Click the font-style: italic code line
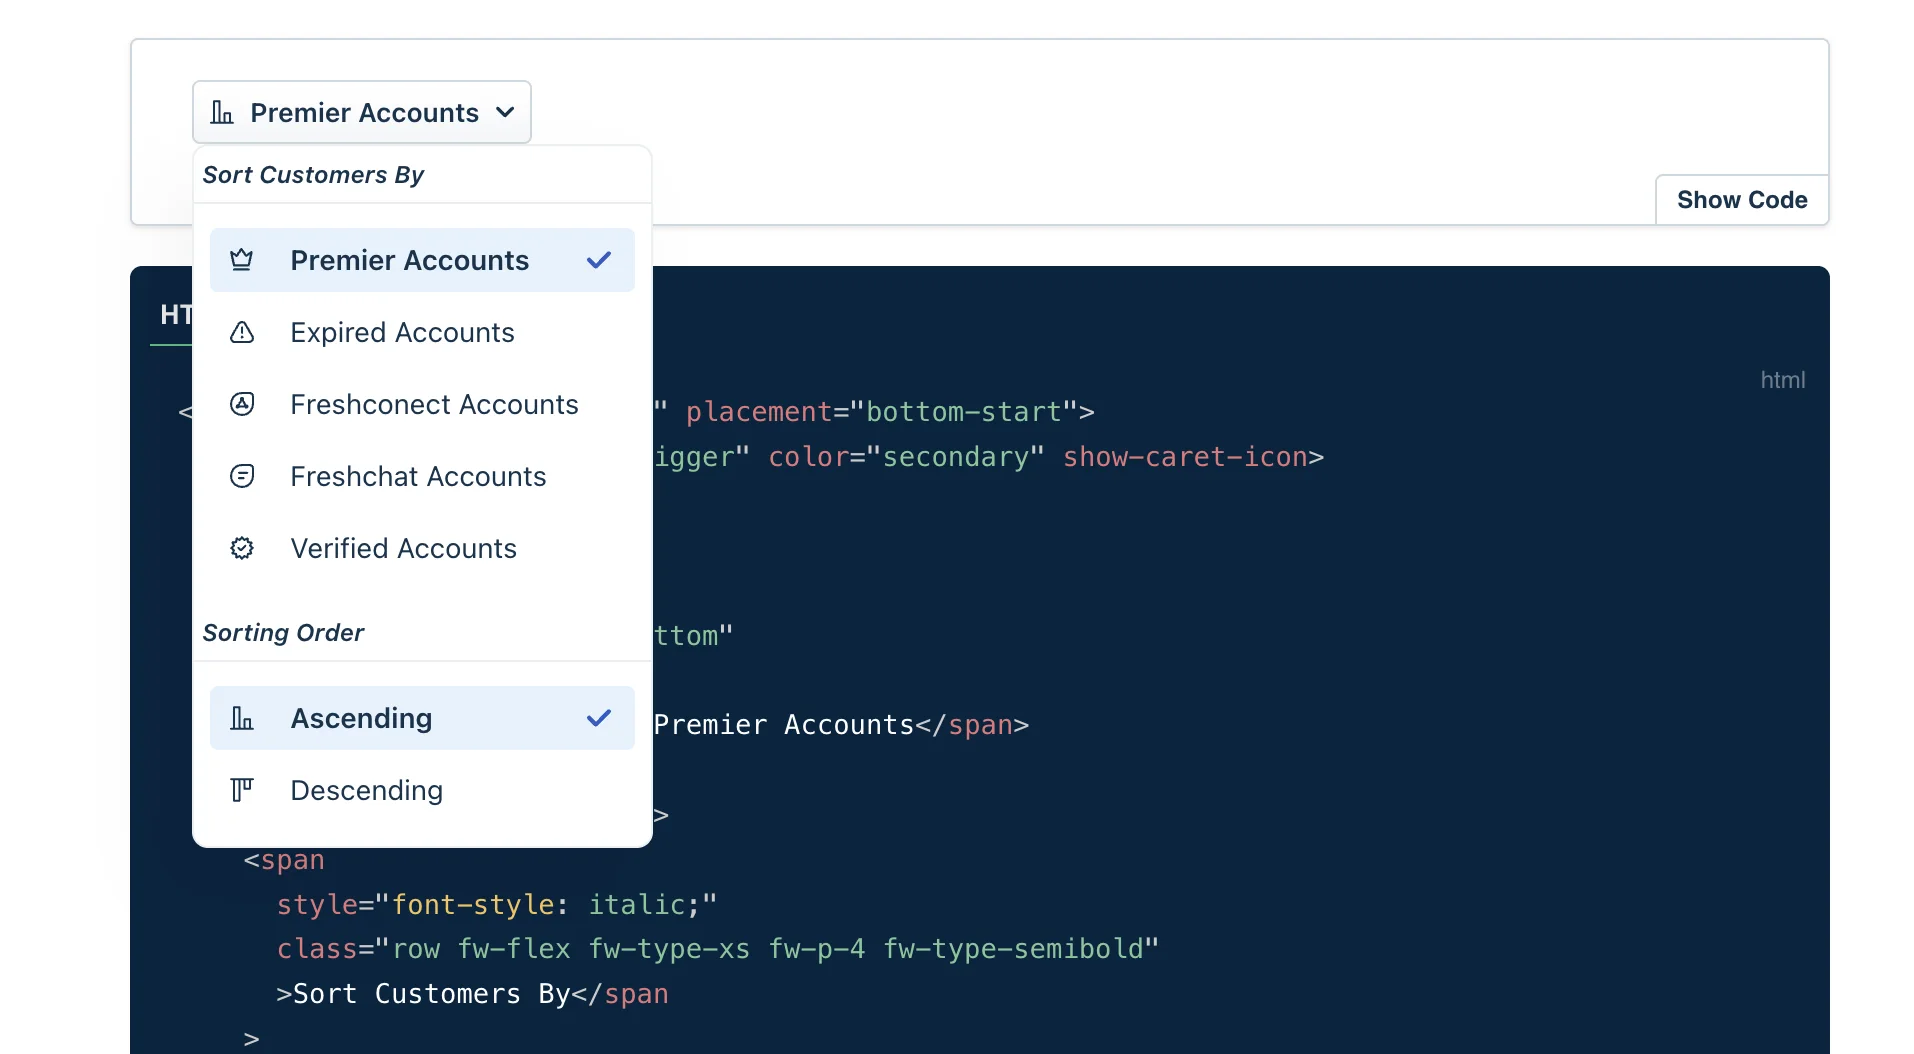 (497, 905)
